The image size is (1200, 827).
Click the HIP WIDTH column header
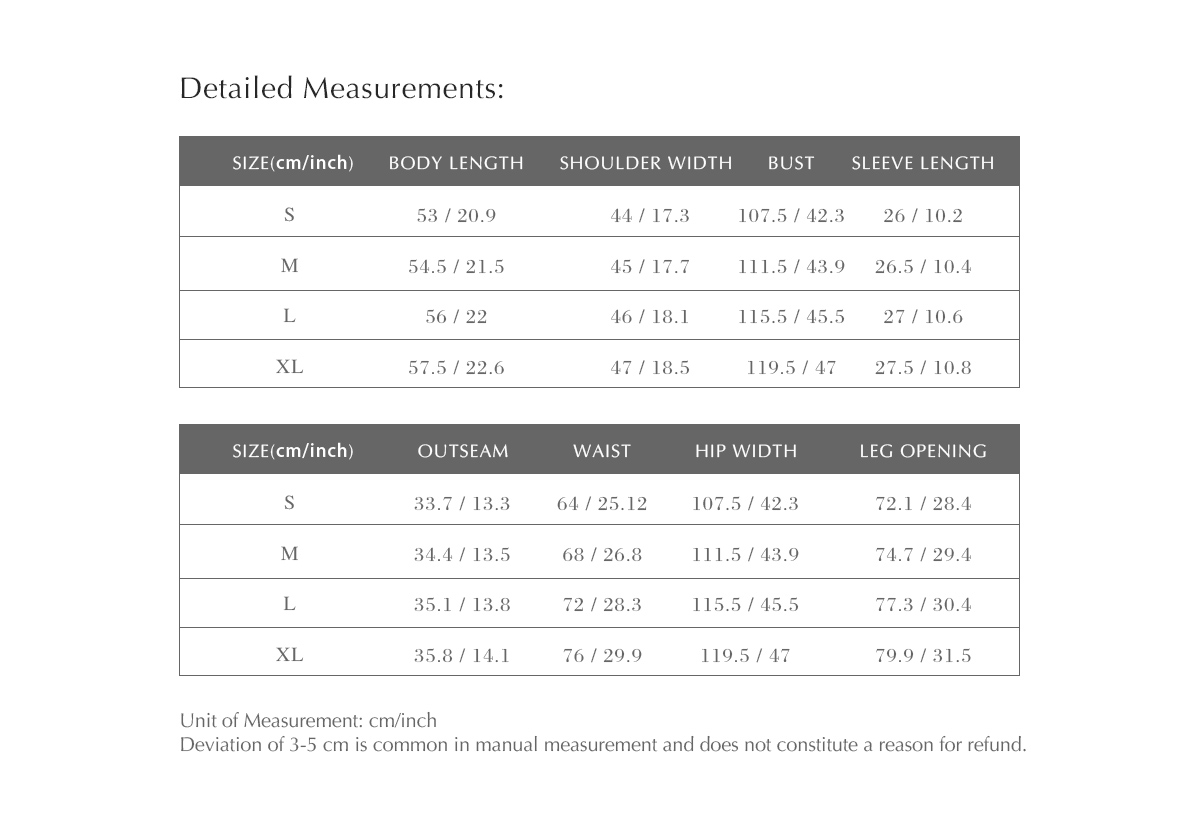pos(746,451)
